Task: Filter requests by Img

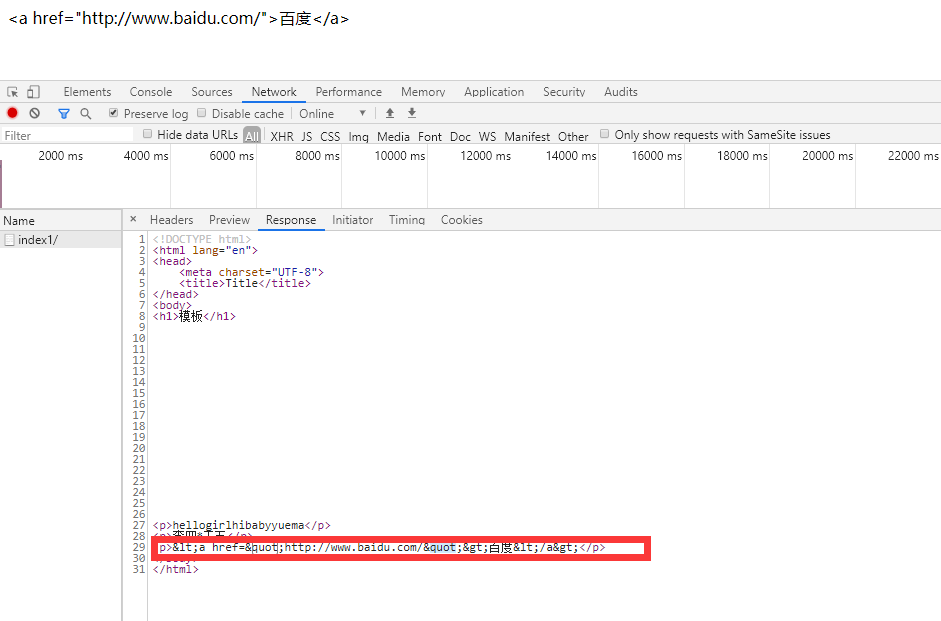Action: pos(358,136)
